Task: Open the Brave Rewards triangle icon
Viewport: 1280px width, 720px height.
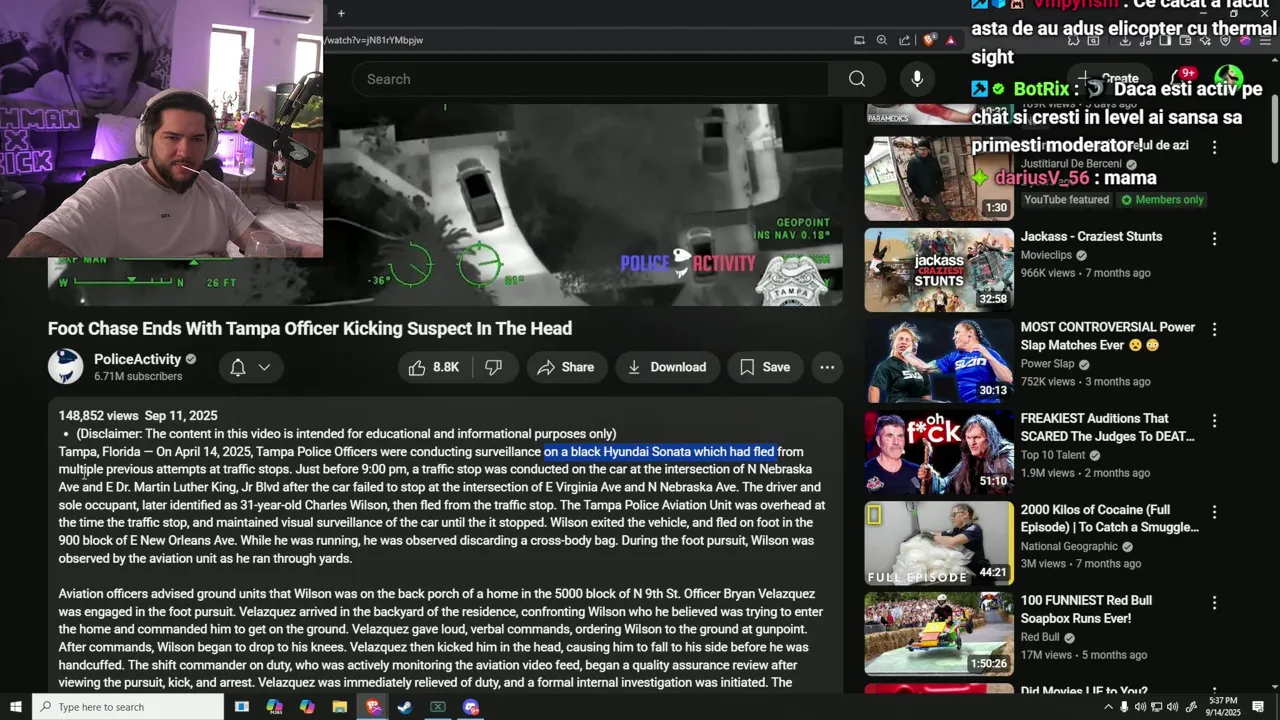Action: pyautogui.click(x=951, y=40)
